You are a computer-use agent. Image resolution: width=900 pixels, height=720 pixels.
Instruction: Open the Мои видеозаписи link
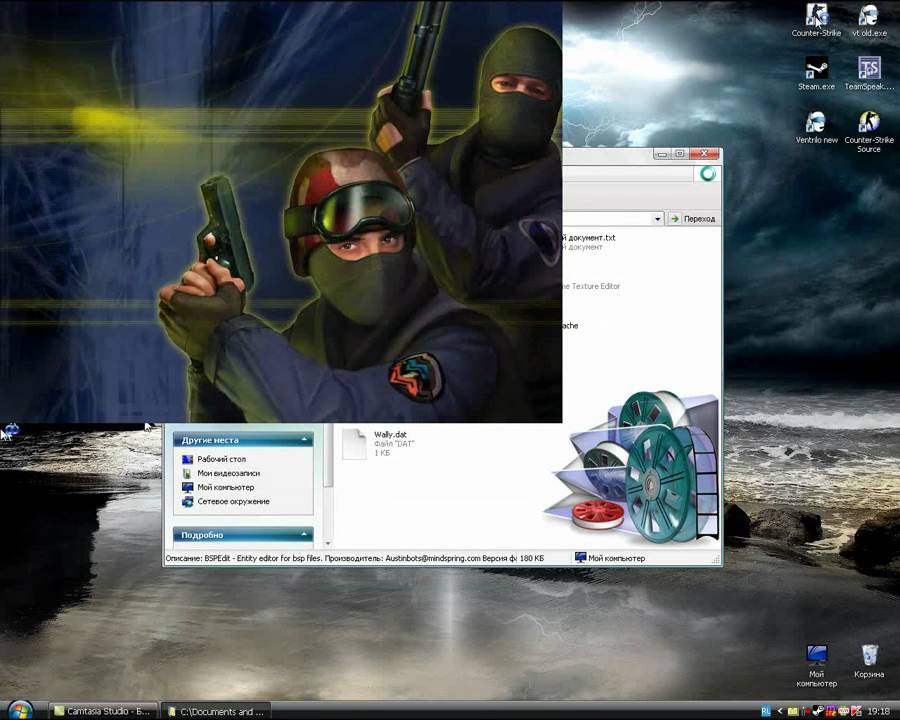click(x=228, y=473)
